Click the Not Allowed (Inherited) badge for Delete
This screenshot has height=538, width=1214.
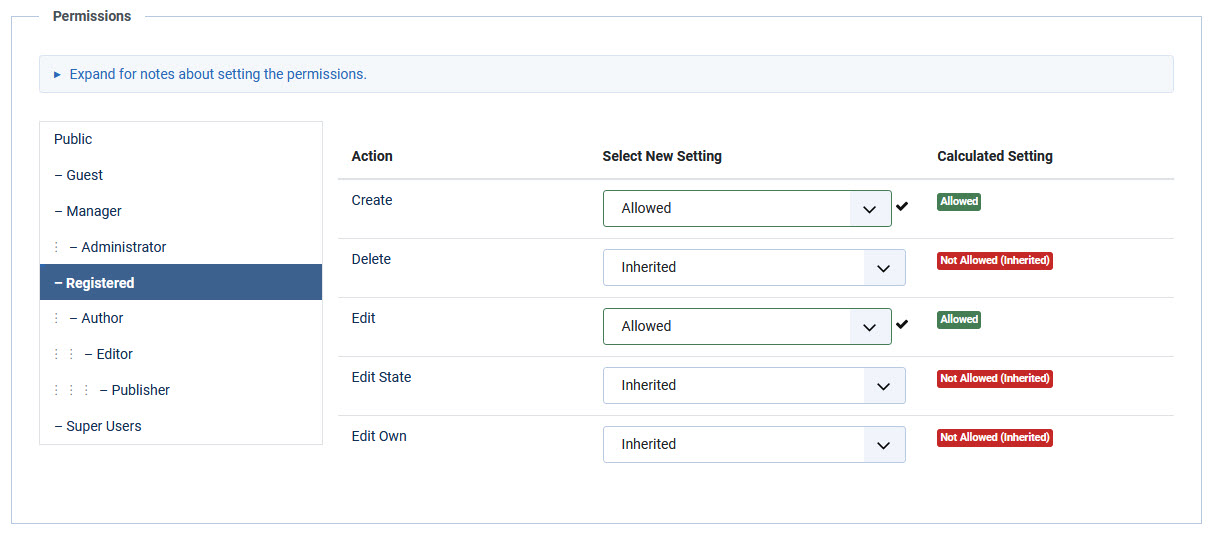(994, 261)
